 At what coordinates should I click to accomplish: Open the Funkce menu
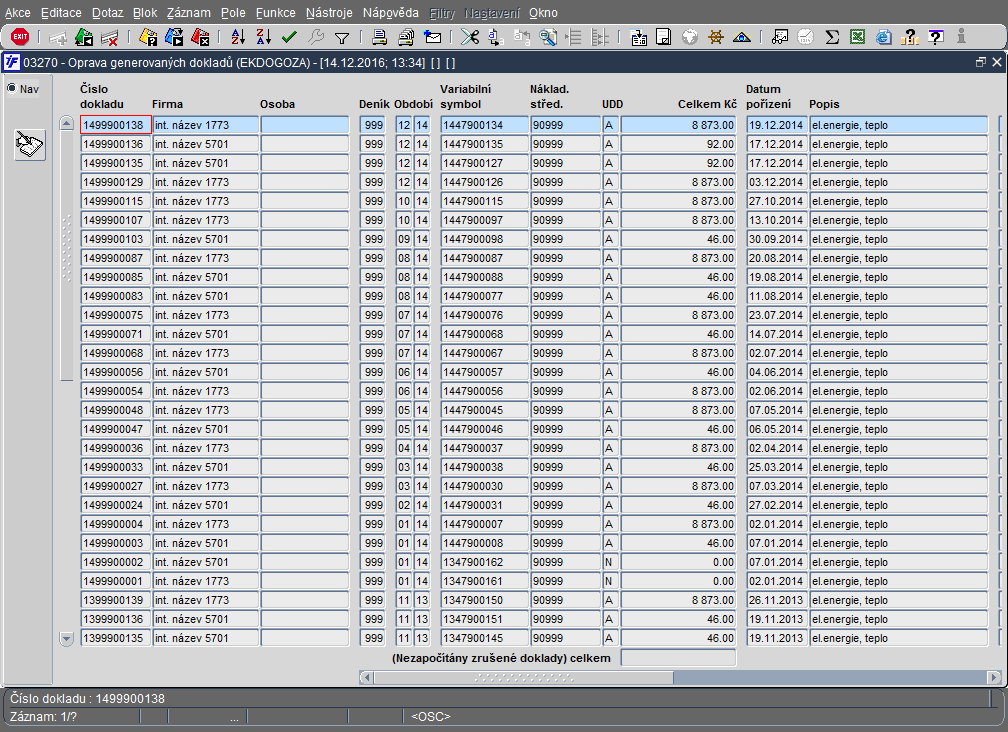[x=275, y=13]
